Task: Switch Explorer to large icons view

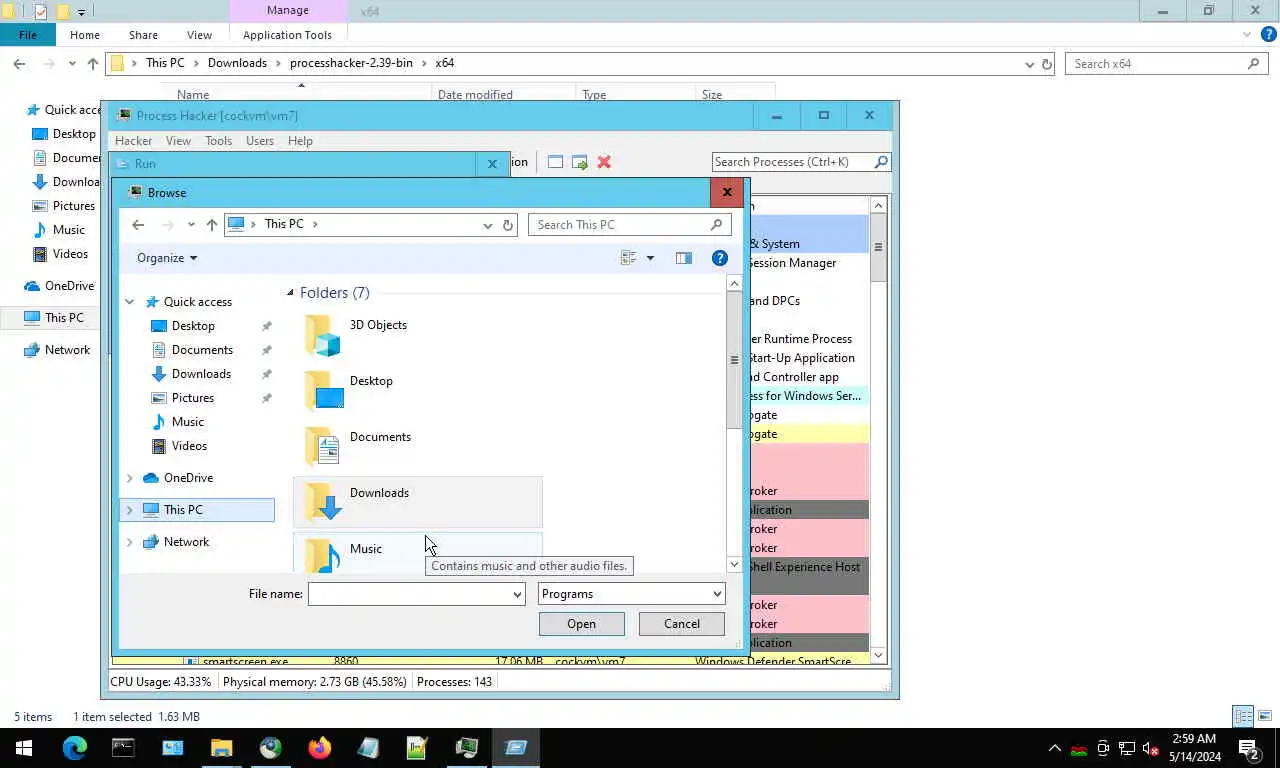Action: (x=1265, y=716)
